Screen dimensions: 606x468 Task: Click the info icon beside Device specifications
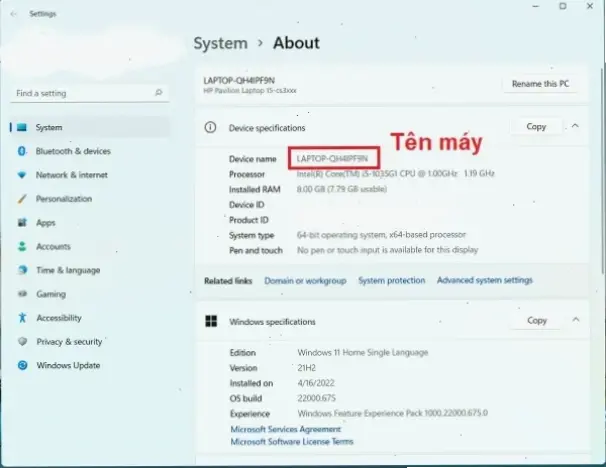click(210, 127)
